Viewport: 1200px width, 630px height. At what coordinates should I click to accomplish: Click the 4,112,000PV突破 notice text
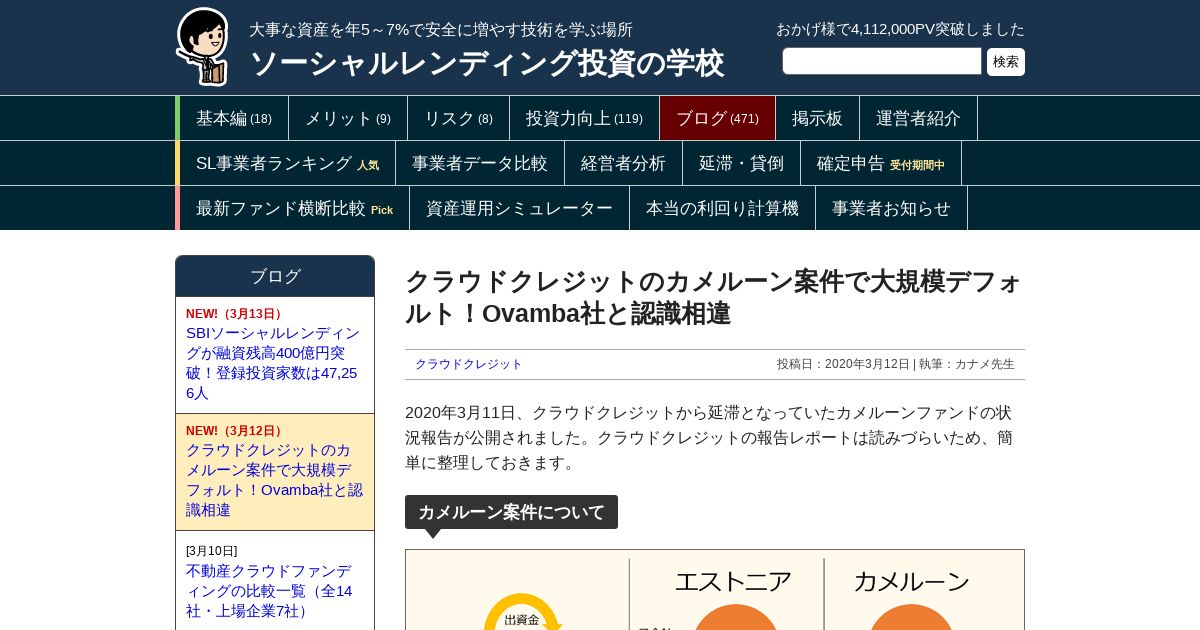[x=900, y=29]
